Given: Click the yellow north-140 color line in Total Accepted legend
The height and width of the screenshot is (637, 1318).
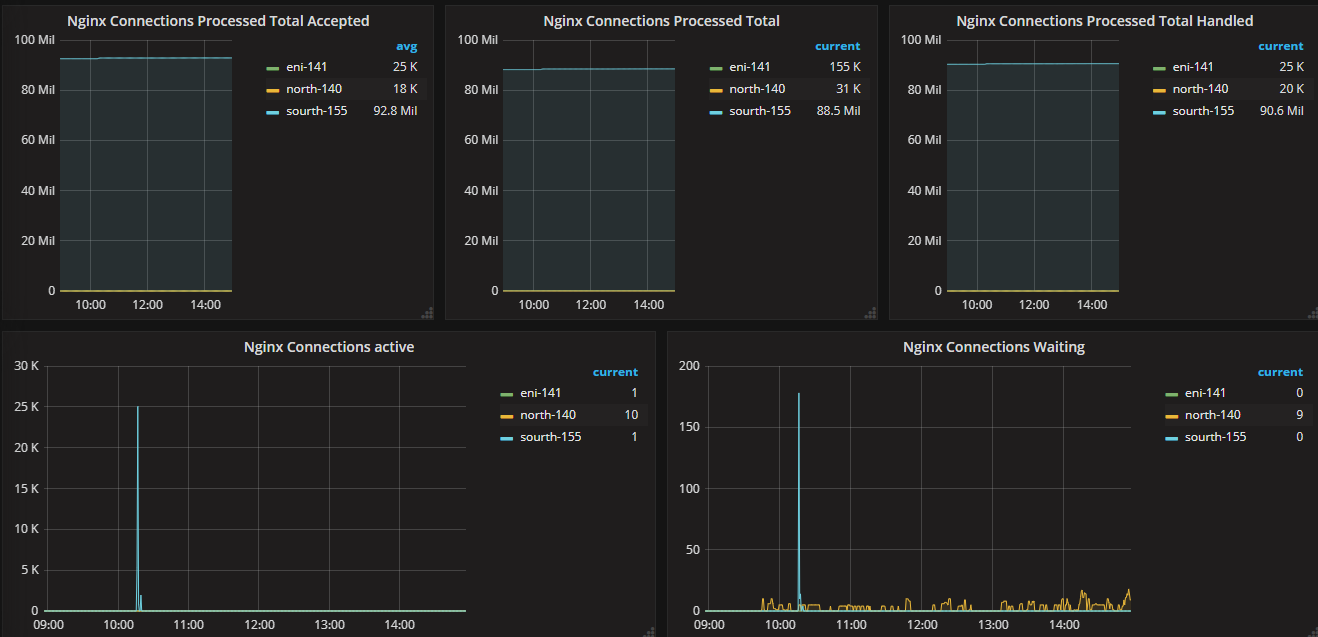Looking at the screenshot, I should point(272,90).
